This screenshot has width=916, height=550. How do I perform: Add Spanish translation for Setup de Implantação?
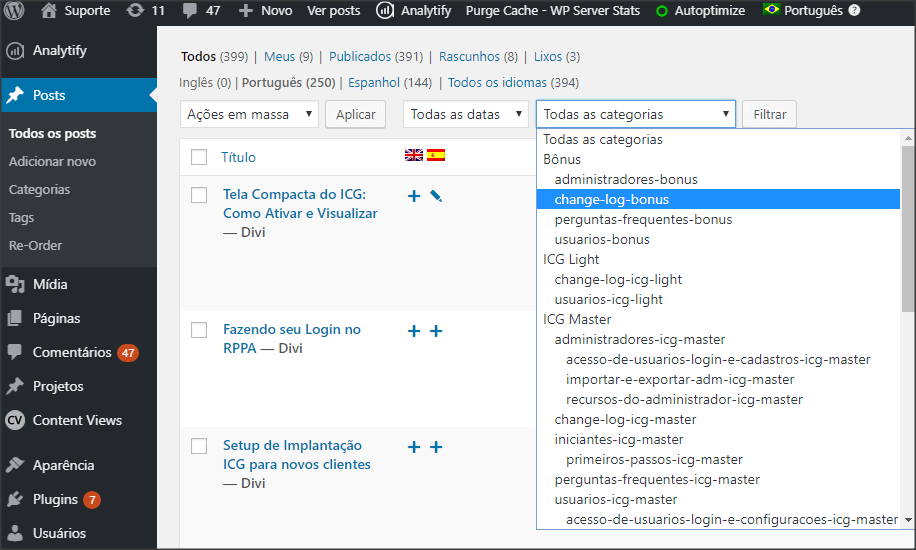[x=436, y=447]
